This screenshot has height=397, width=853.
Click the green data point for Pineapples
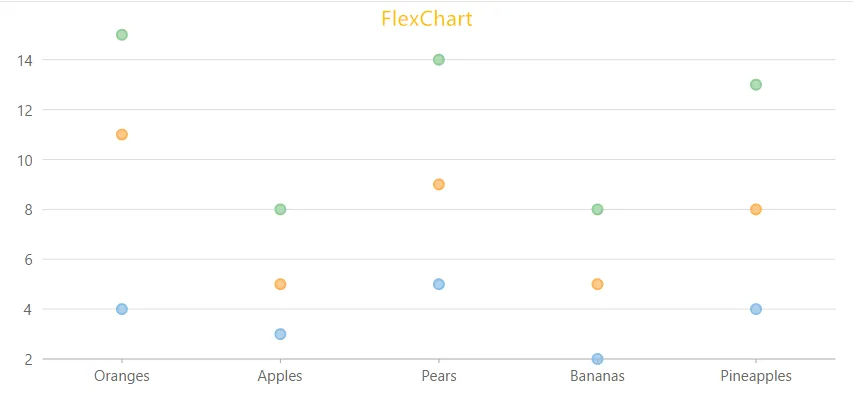[756, 85]
